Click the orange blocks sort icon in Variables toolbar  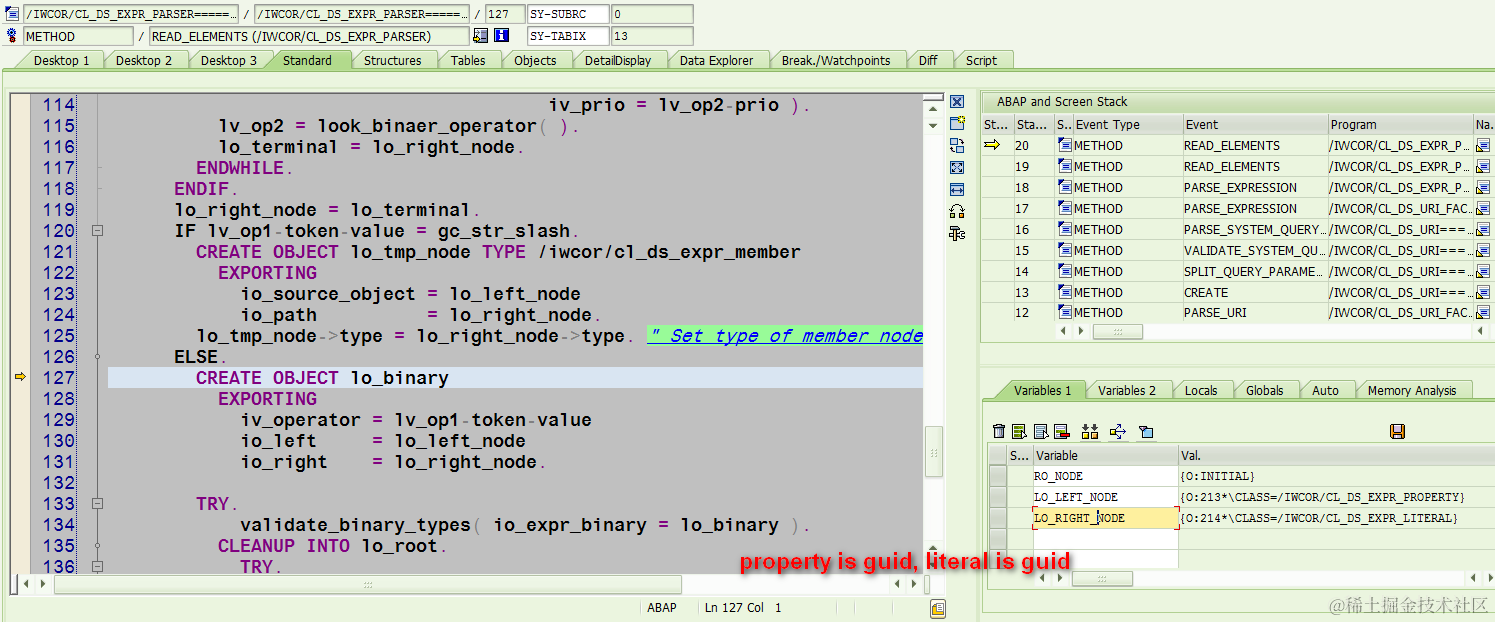(1090, 431)
